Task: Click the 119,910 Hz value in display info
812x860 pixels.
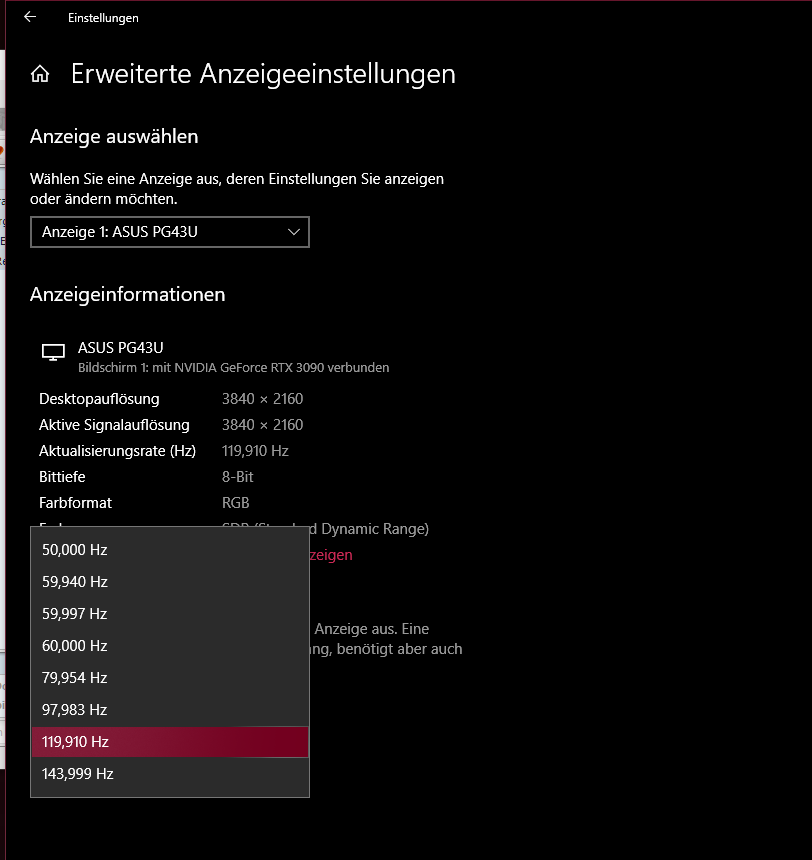Action: (255, 451)
